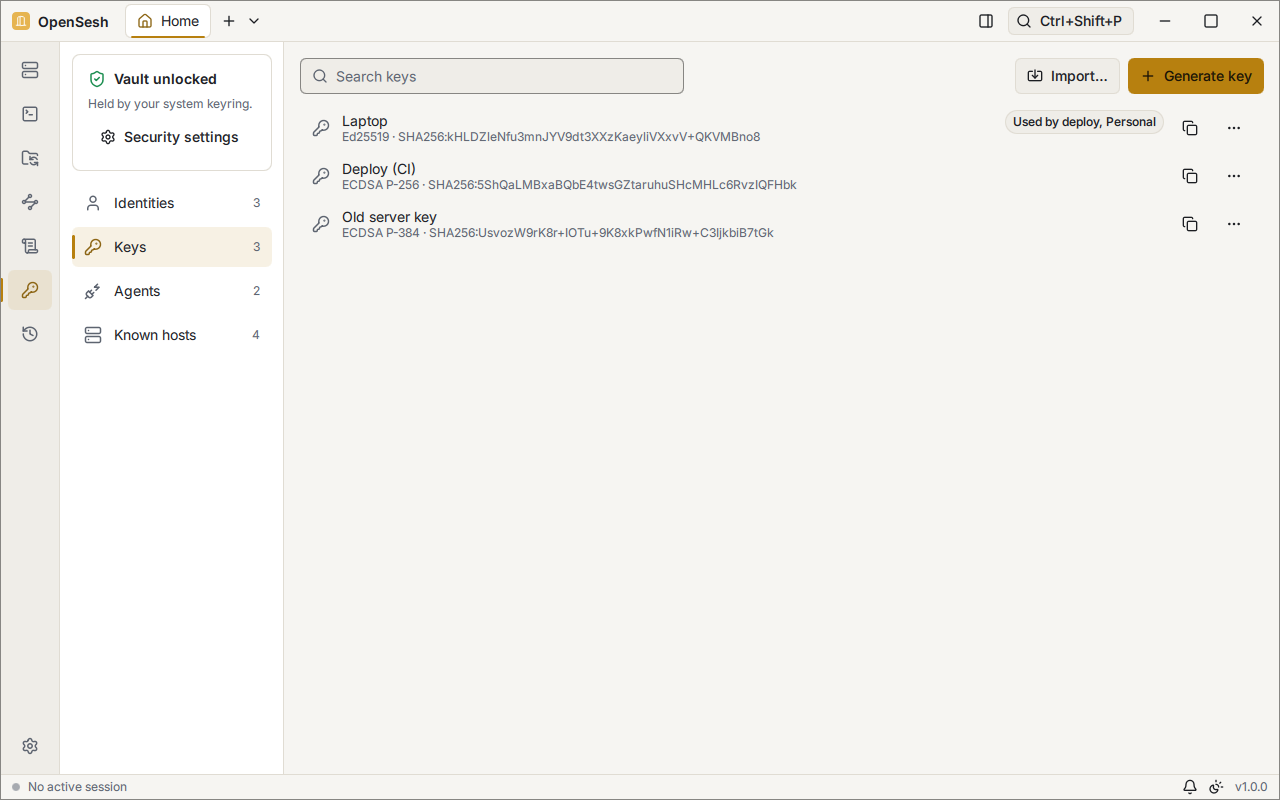This screenshot has width=1280, height=800.
Task: Focus the Search keys field
Action: pyautogui.click(x=492, y=76)
